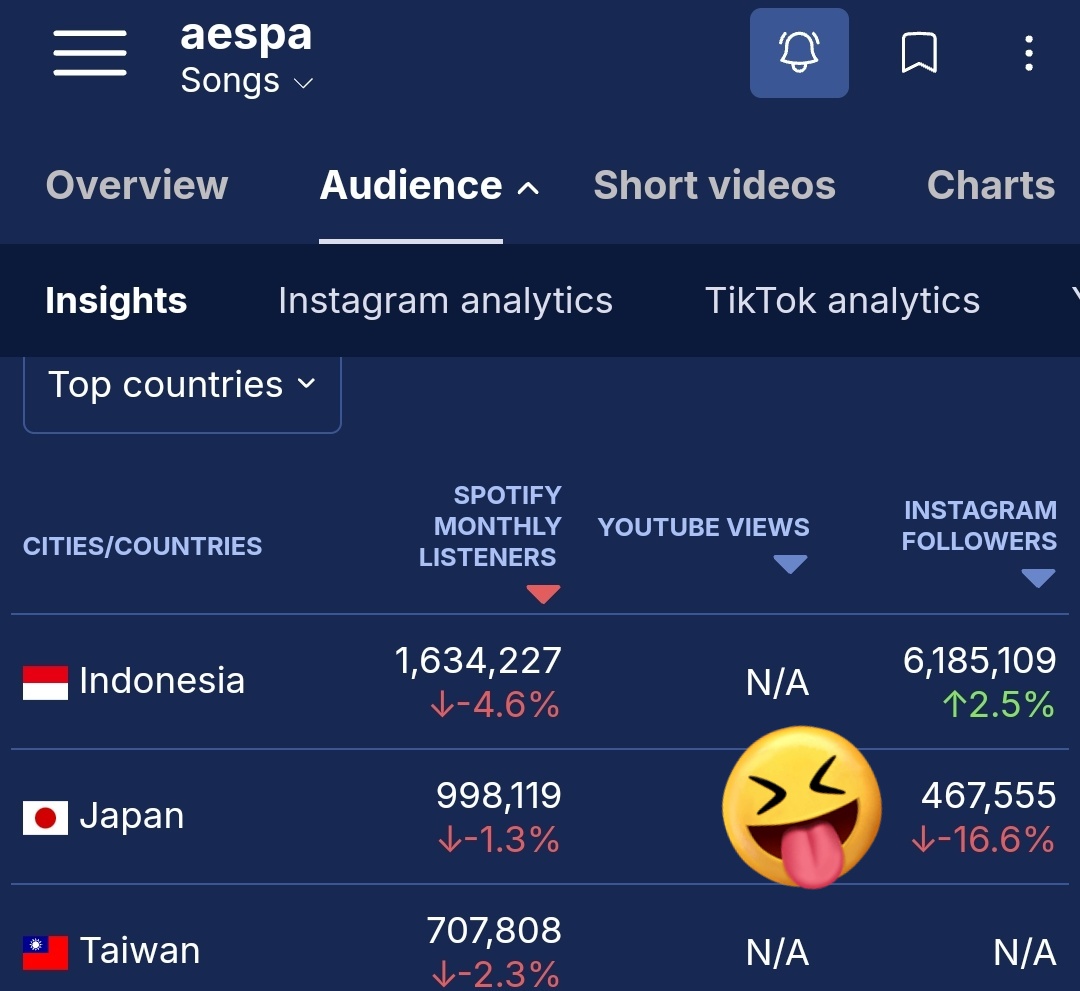Screen dimensions: 1080x991
Task: Go to the Charts tab
Action: coord(990,185)
